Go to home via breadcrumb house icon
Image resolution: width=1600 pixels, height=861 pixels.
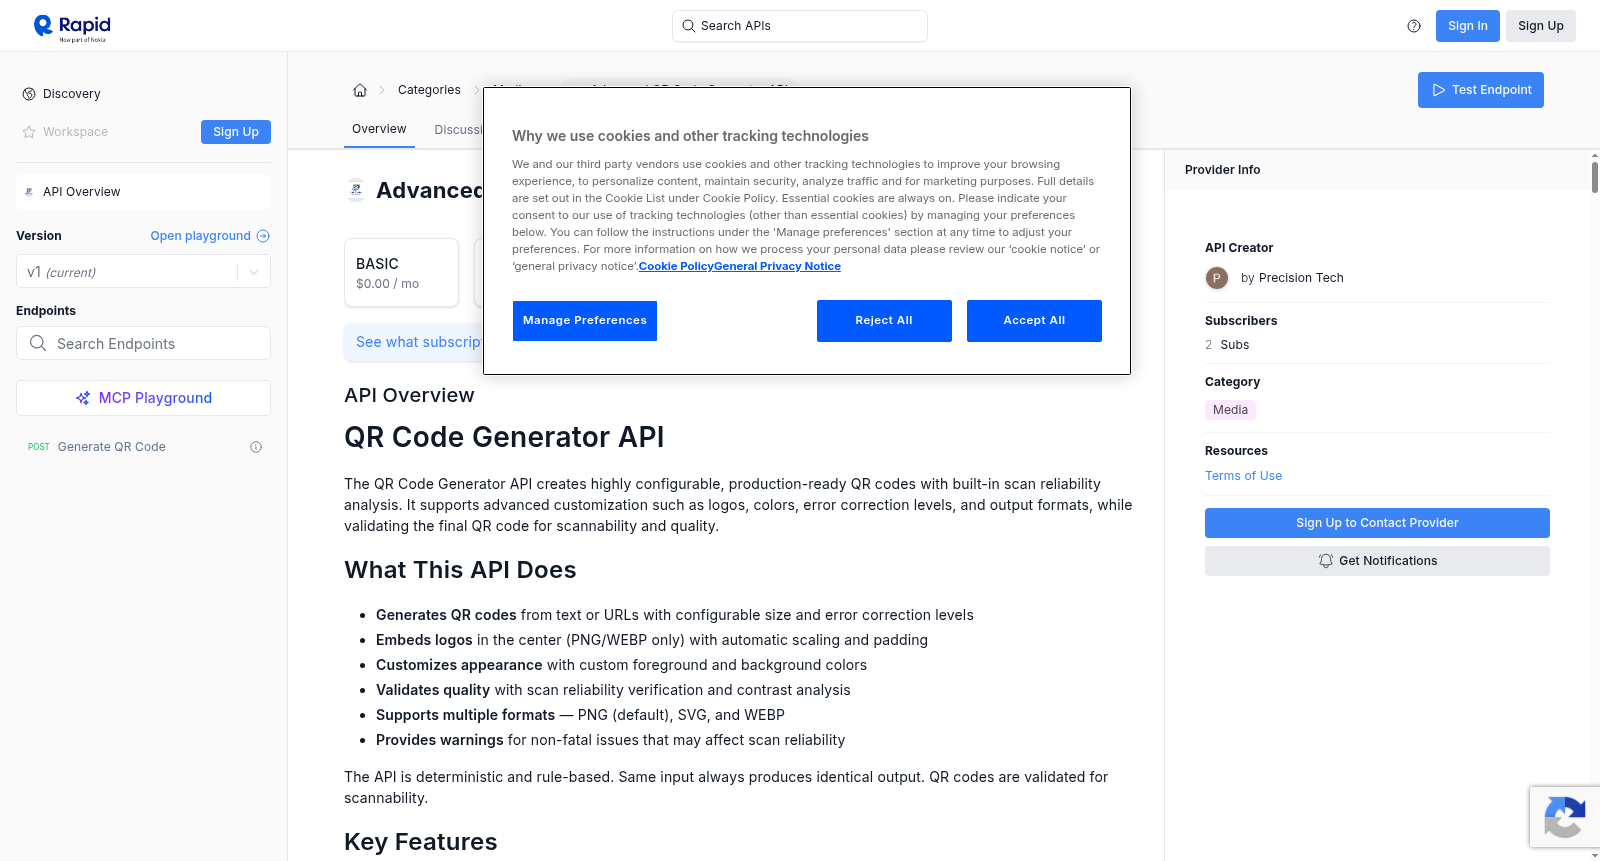click(360, 90)
